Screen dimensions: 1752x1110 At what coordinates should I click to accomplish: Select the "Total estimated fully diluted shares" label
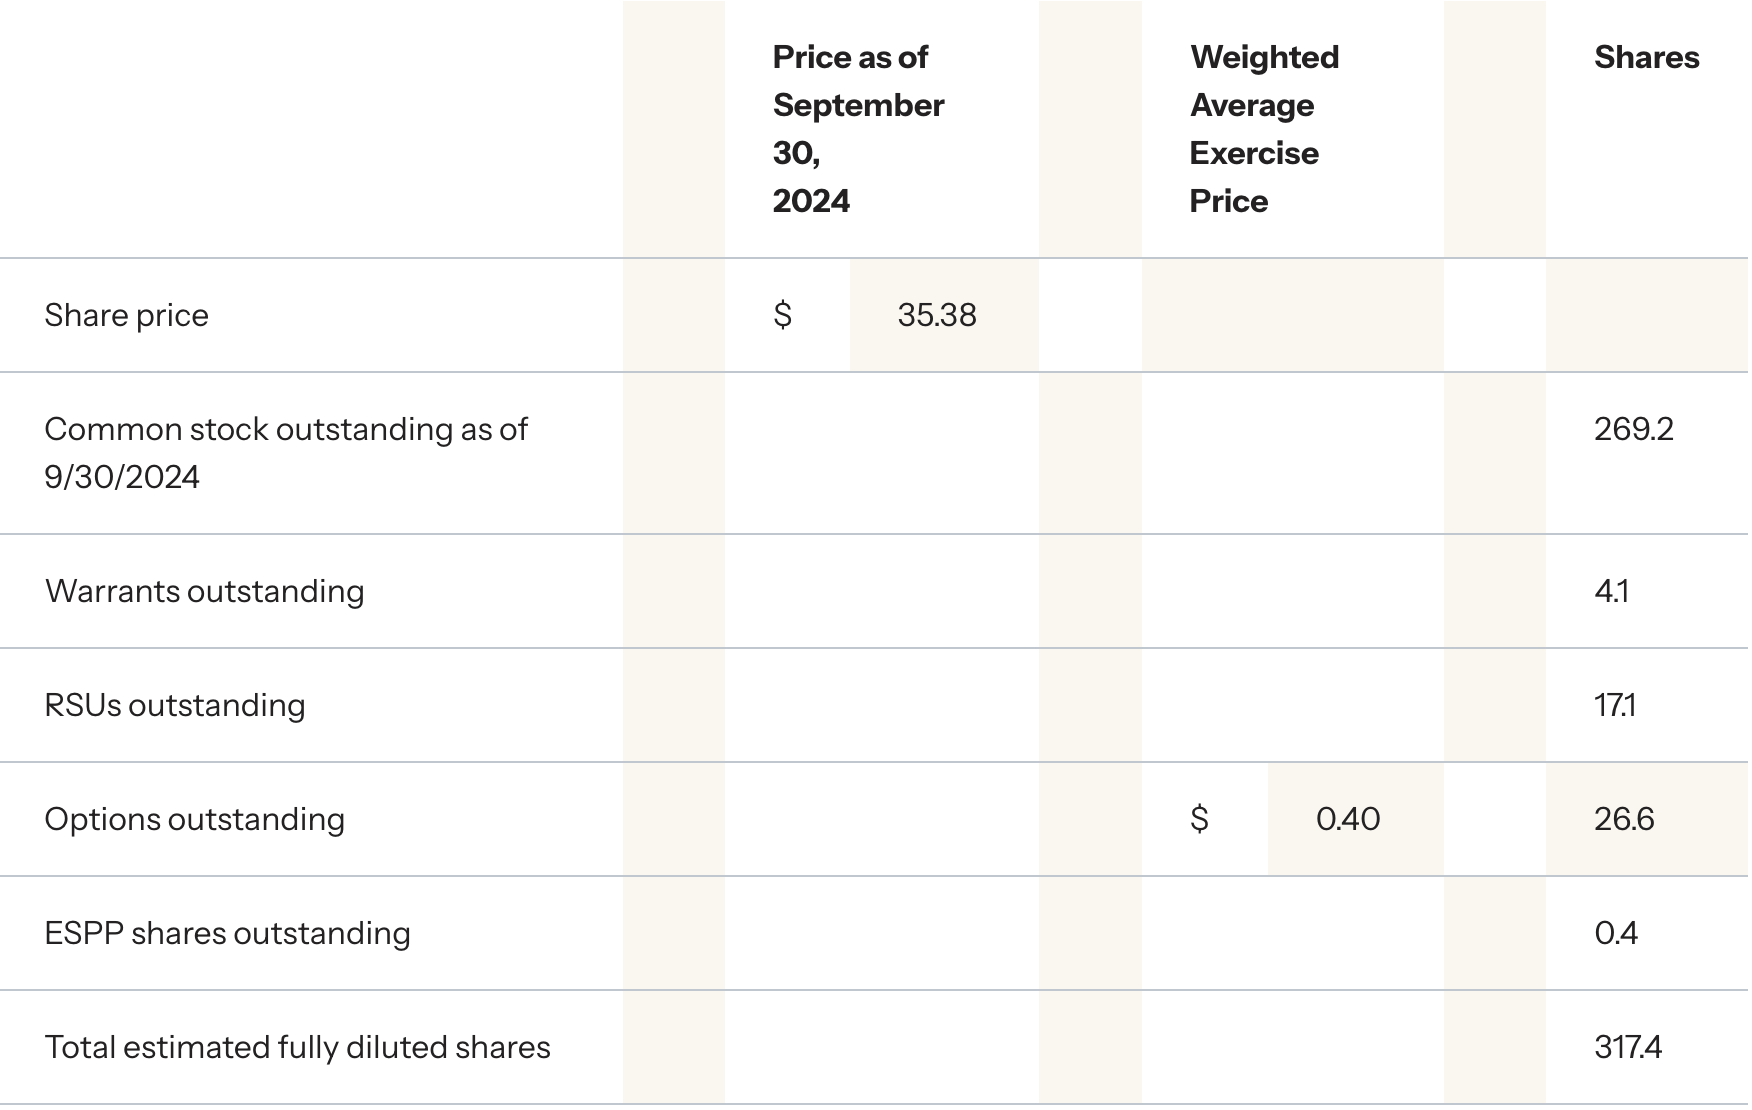[297, 1047]
